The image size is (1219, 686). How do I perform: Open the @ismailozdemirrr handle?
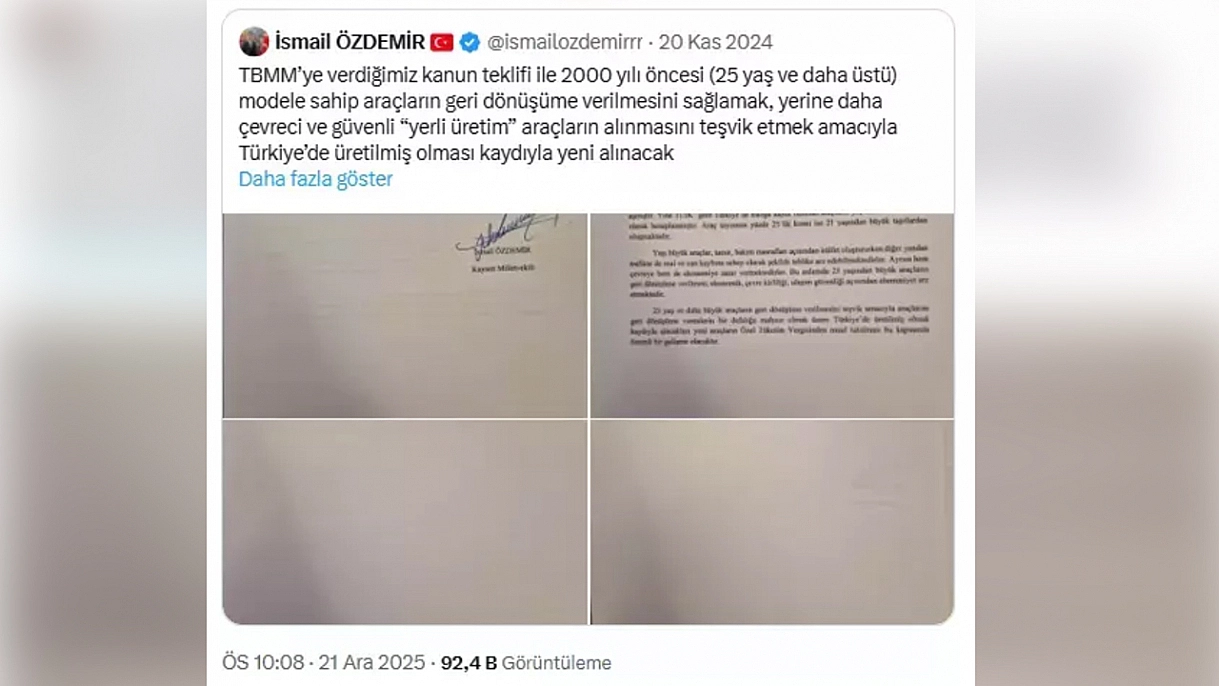pos(565,42)
